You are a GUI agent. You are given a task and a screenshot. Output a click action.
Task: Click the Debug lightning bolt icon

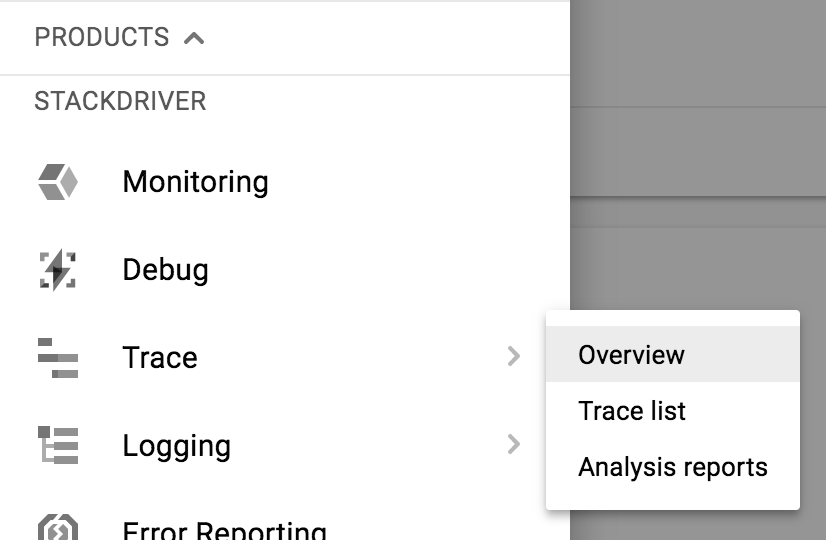click(57, 270)
